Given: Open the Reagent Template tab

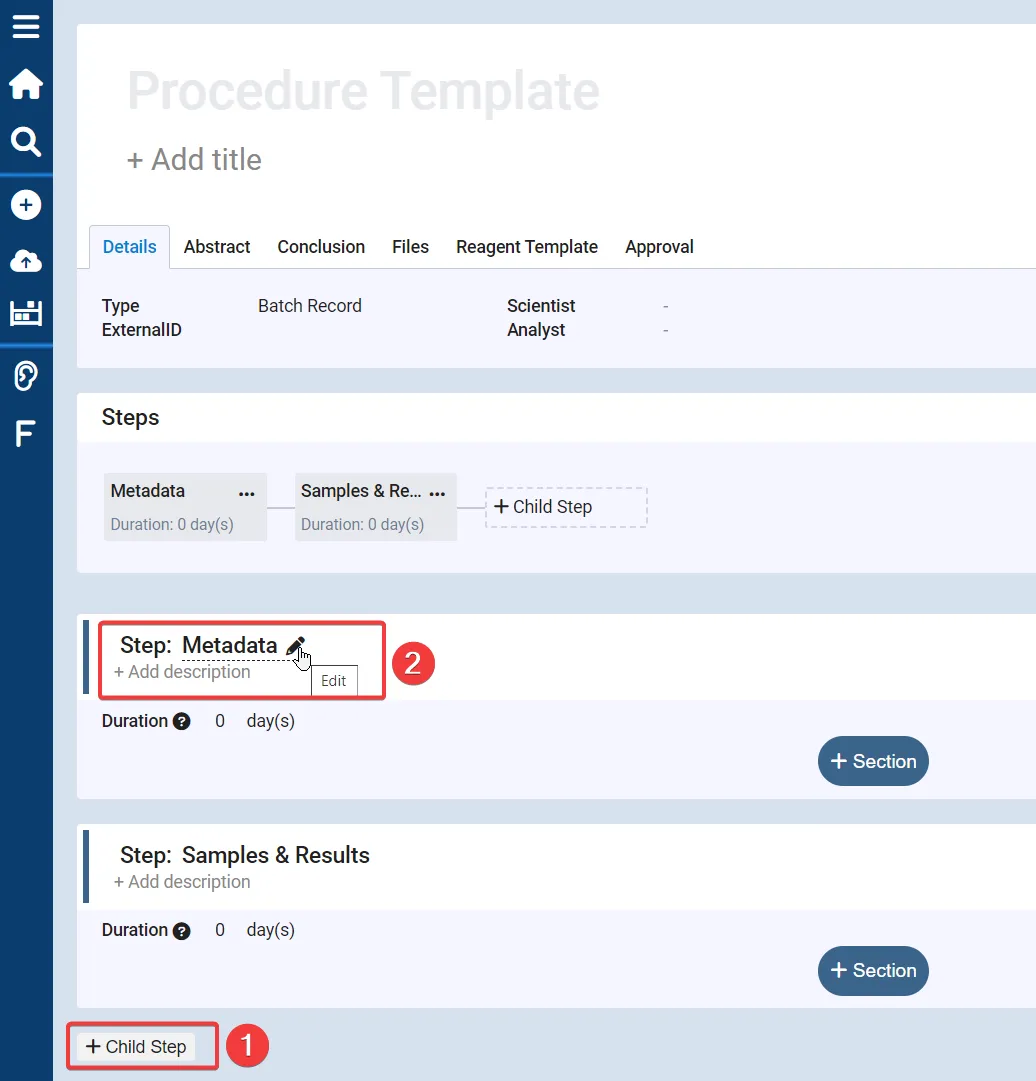Looking at the screenshot, I should (x=526, y=247).
